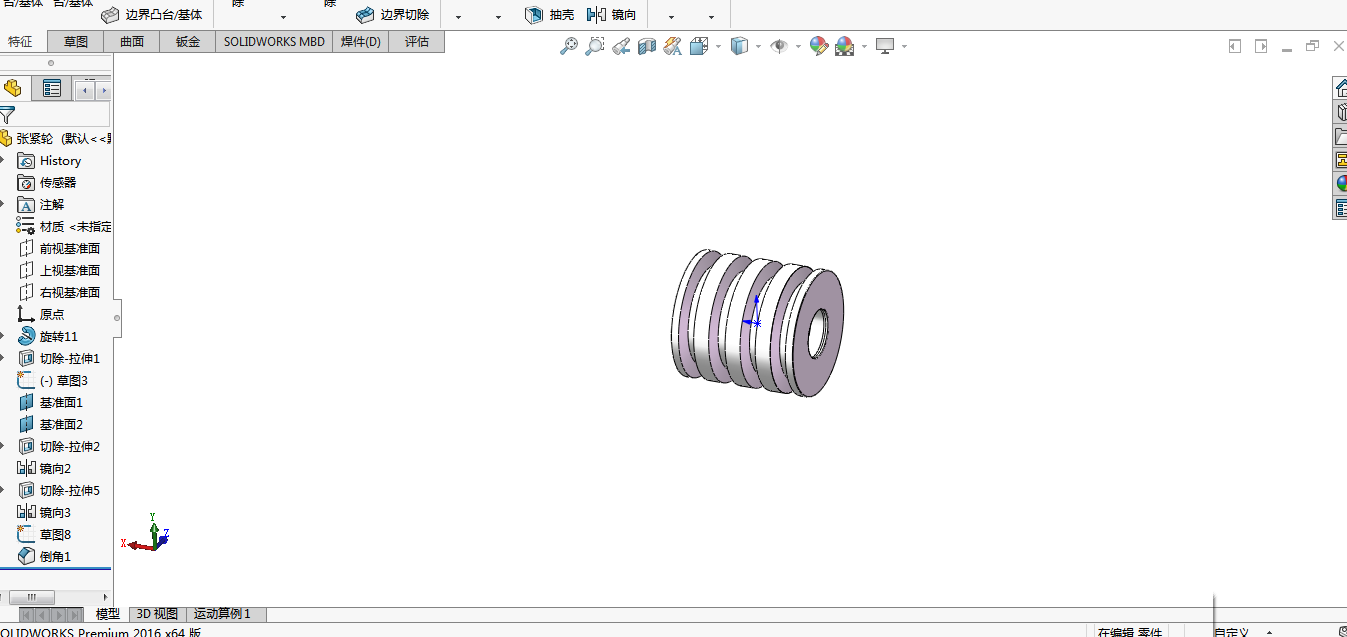Switch to the 评估 Evaluate tab
This screenshot has width=1347, height=637.
tap(416, 42)
